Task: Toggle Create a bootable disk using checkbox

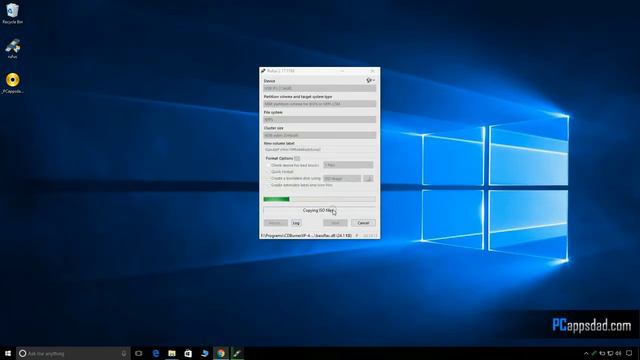Action: coord(268,178)
